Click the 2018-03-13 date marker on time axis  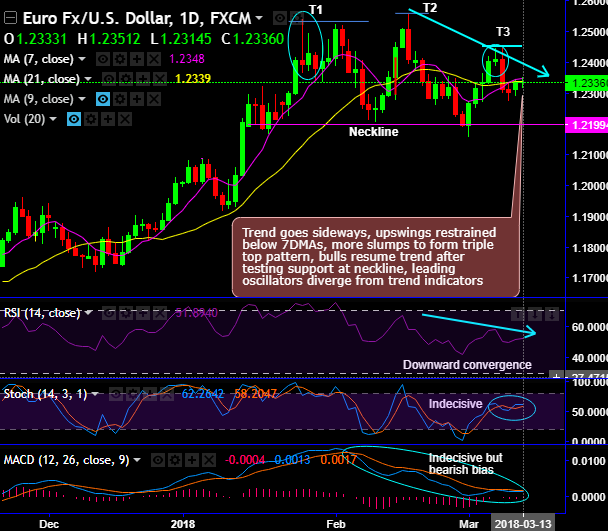pos(523,524)
